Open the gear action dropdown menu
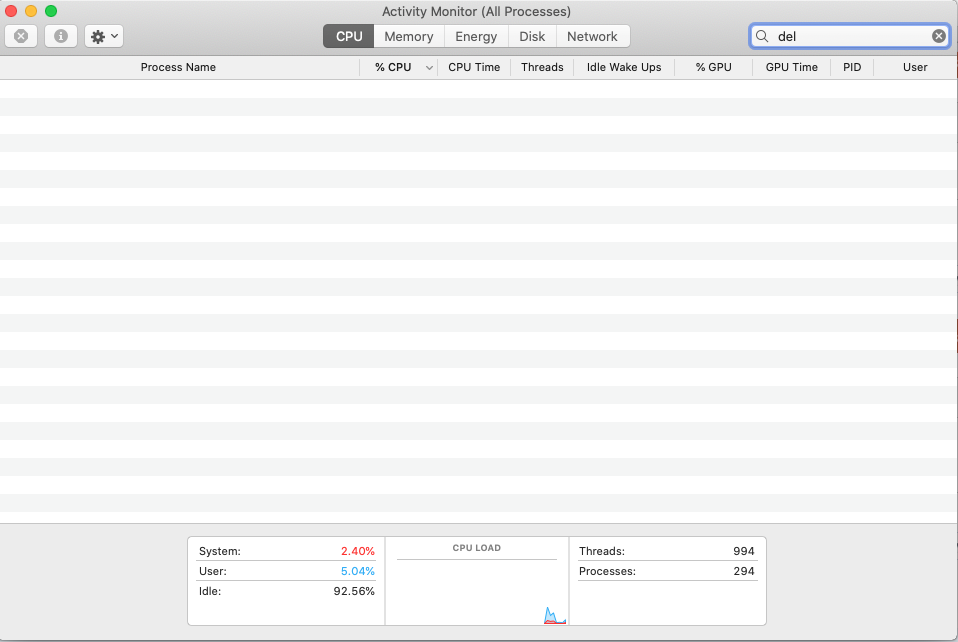This screenshot has width=958, height=642. click(x=104, y=36)
